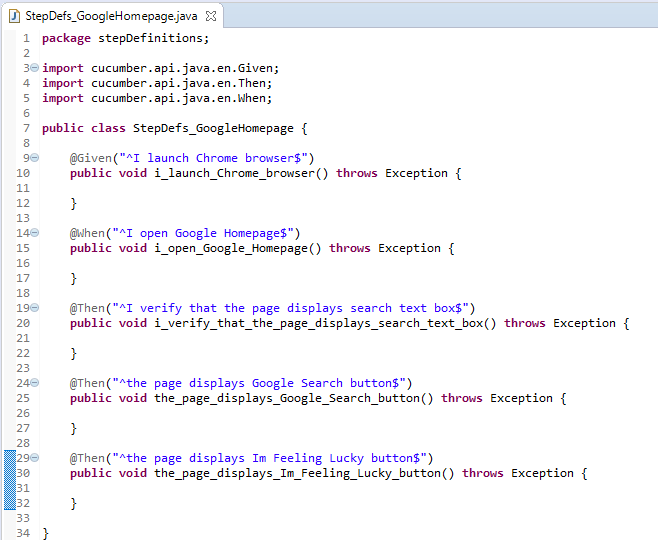Click closing brace on line 32
658x540 pixels.
[x=73, y=503]
